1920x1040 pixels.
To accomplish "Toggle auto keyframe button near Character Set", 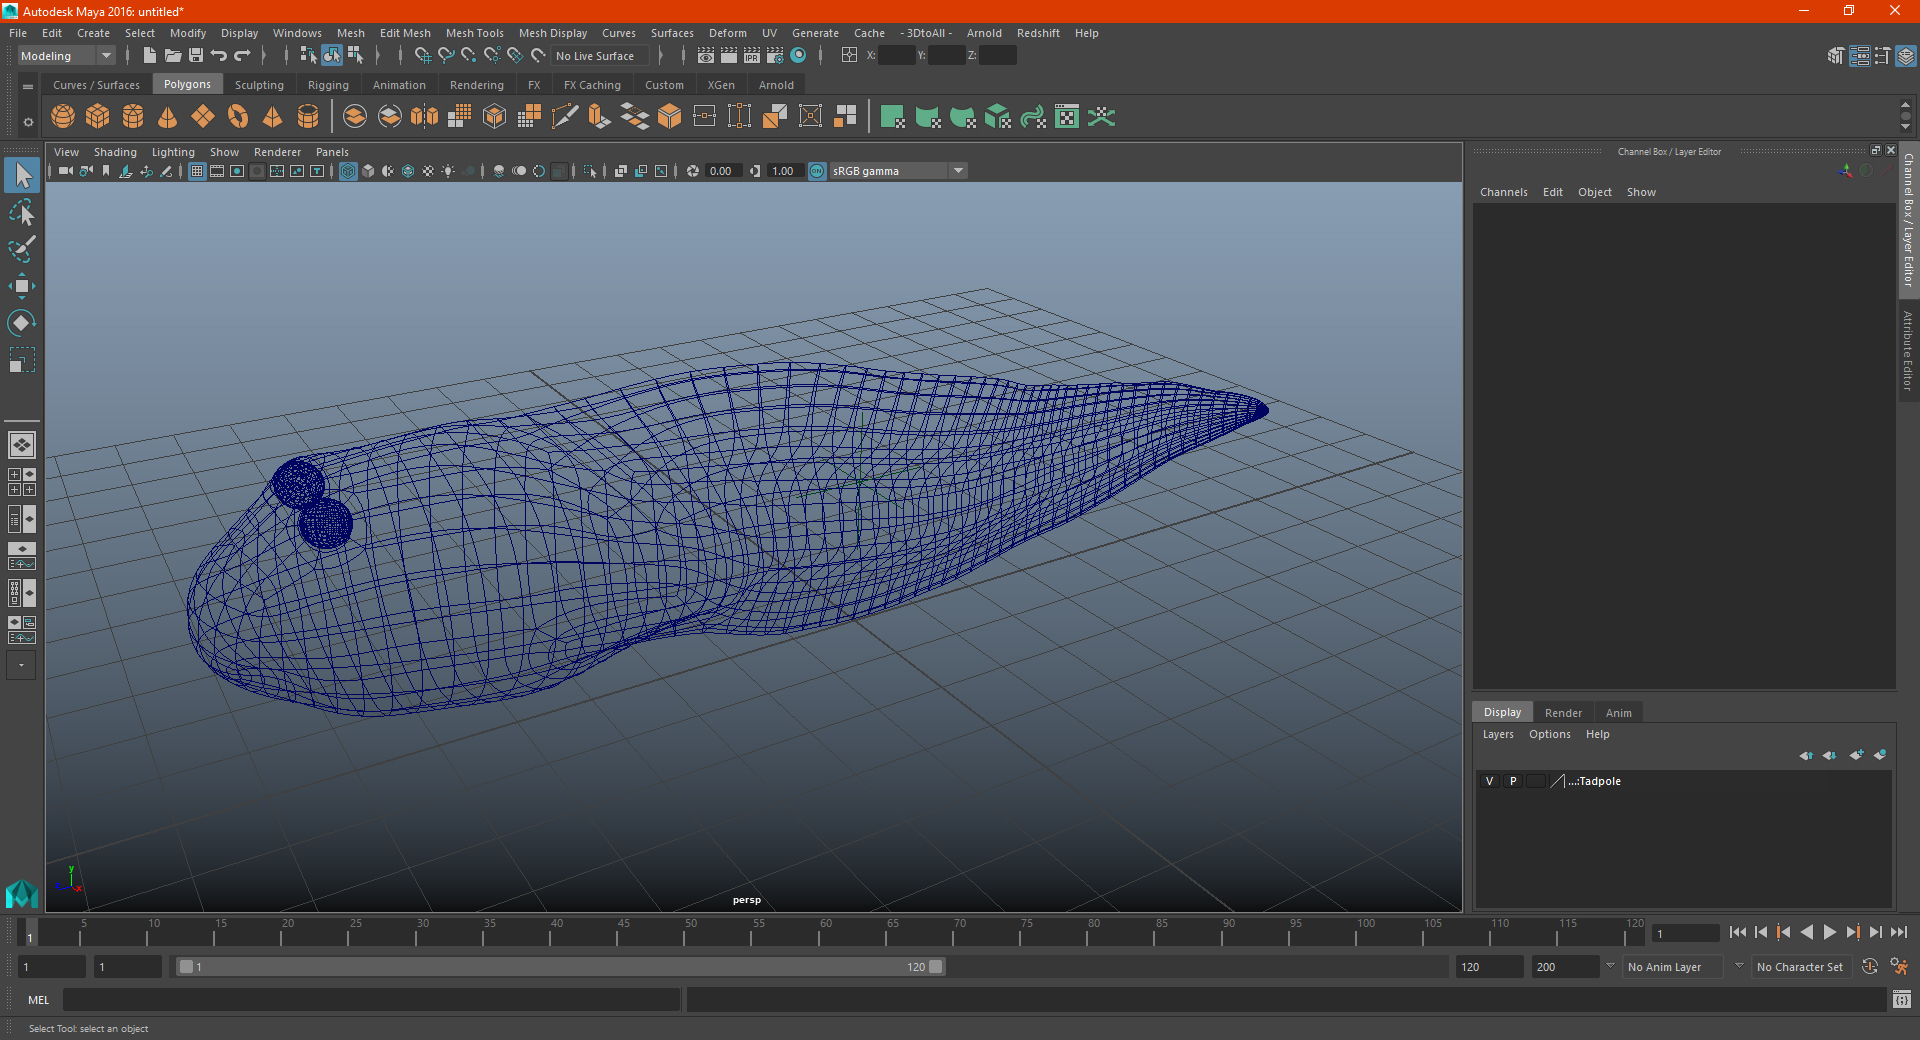I will point(1870,966).
